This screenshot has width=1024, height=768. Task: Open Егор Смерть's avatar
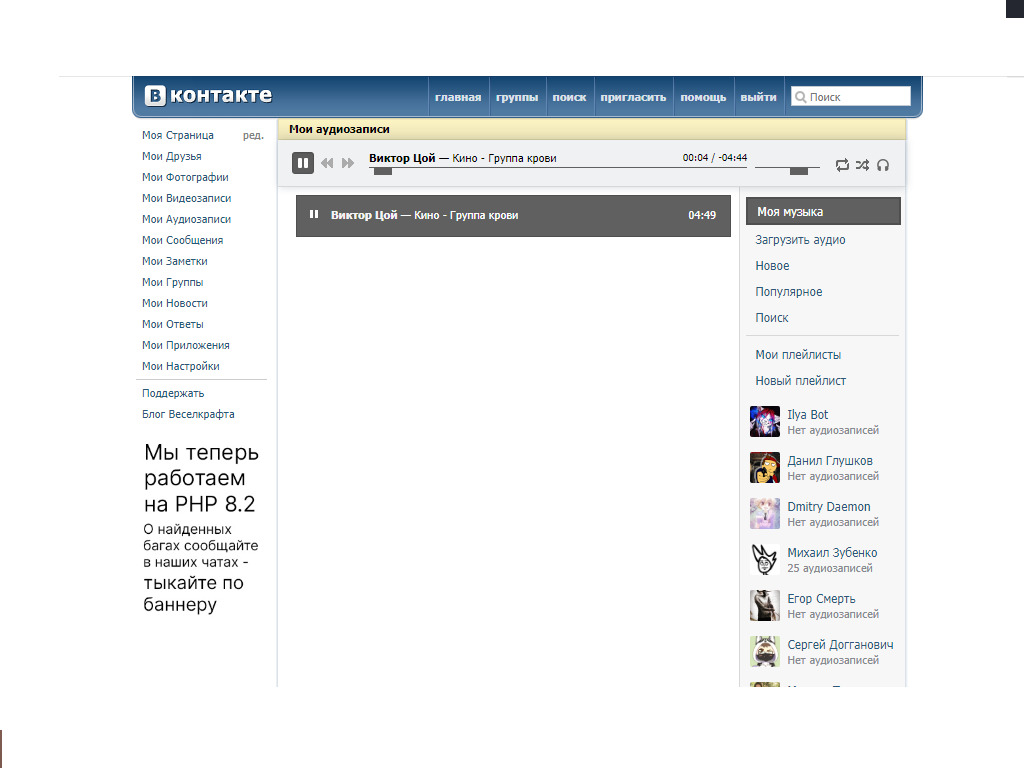tap(765, 605)
